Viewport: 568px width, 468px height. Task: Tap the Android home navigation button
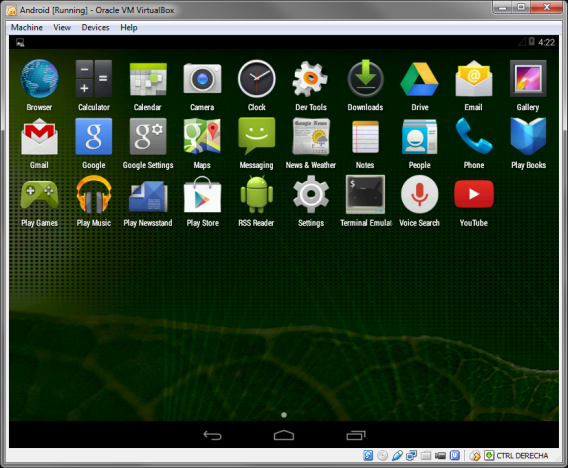pos(284,435)
